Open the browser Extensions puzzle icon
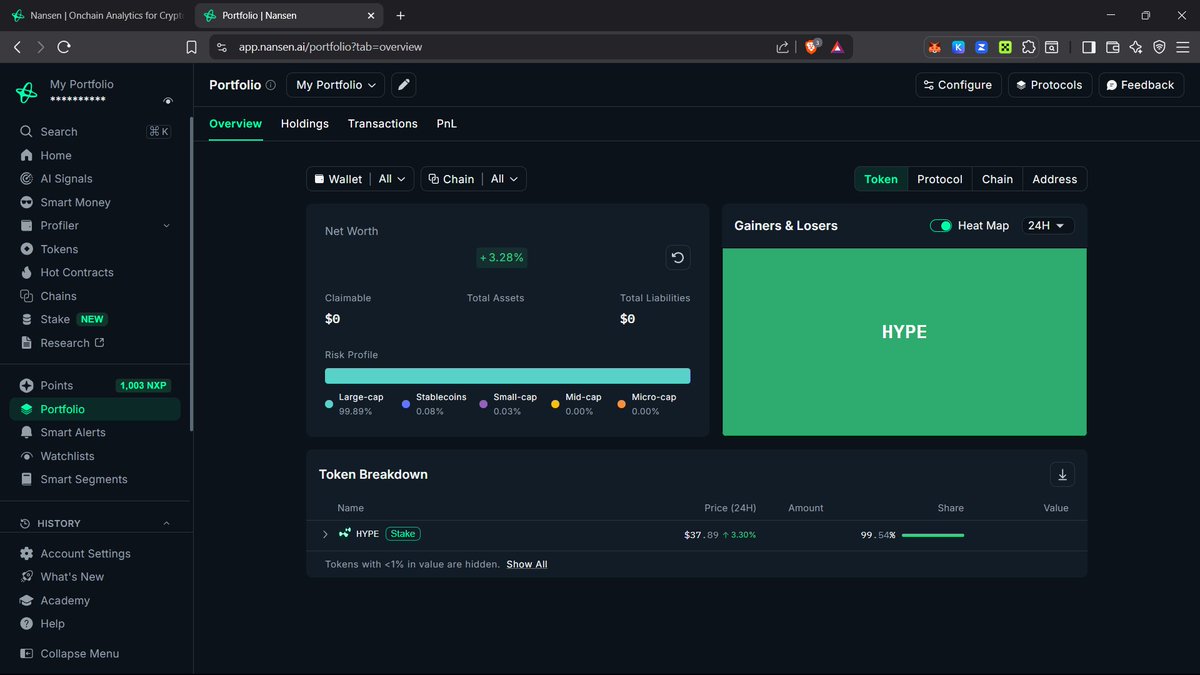 click(x=1028, y=47)
